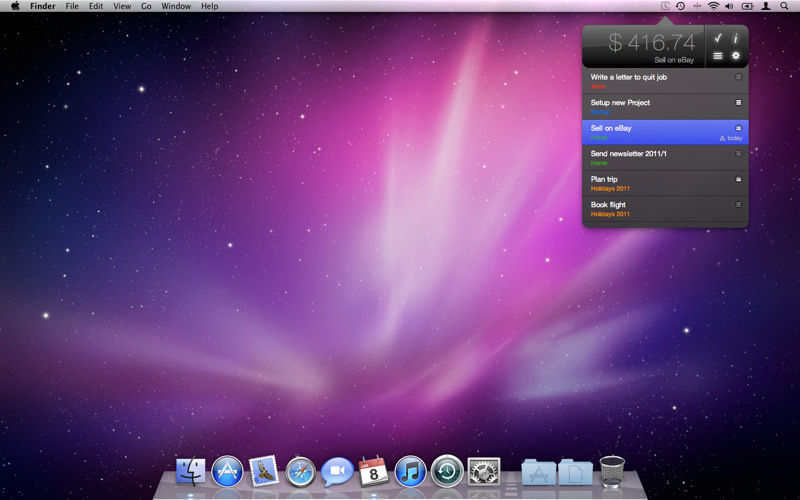Click 'Sell on eBay' caption under the amount
Viewport: 800px width, 500px height.
point(674,60)
